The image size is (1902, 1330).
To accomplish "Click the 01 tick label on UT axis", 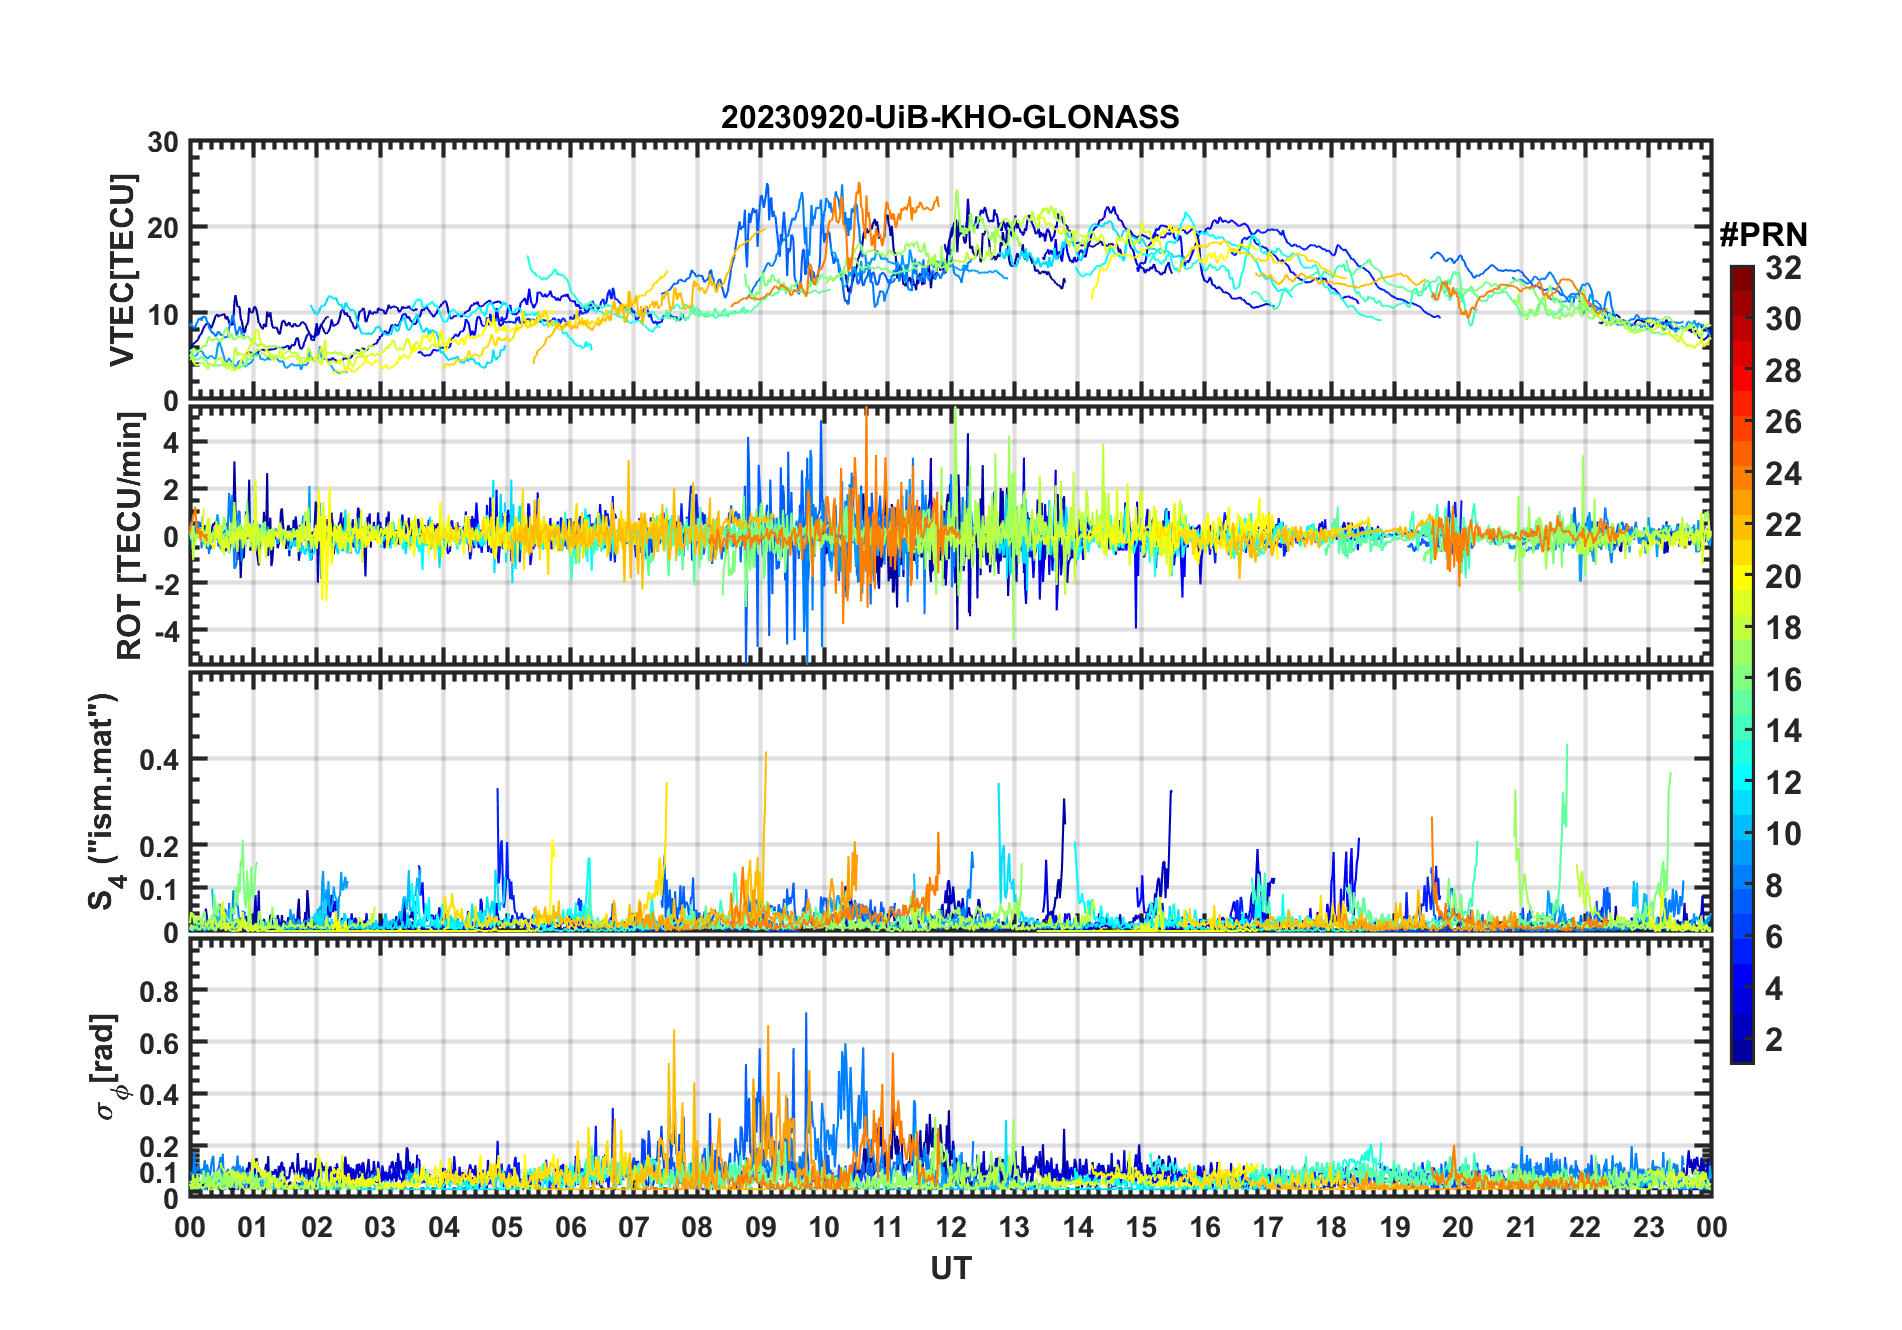I will (x=253, y=1227).
